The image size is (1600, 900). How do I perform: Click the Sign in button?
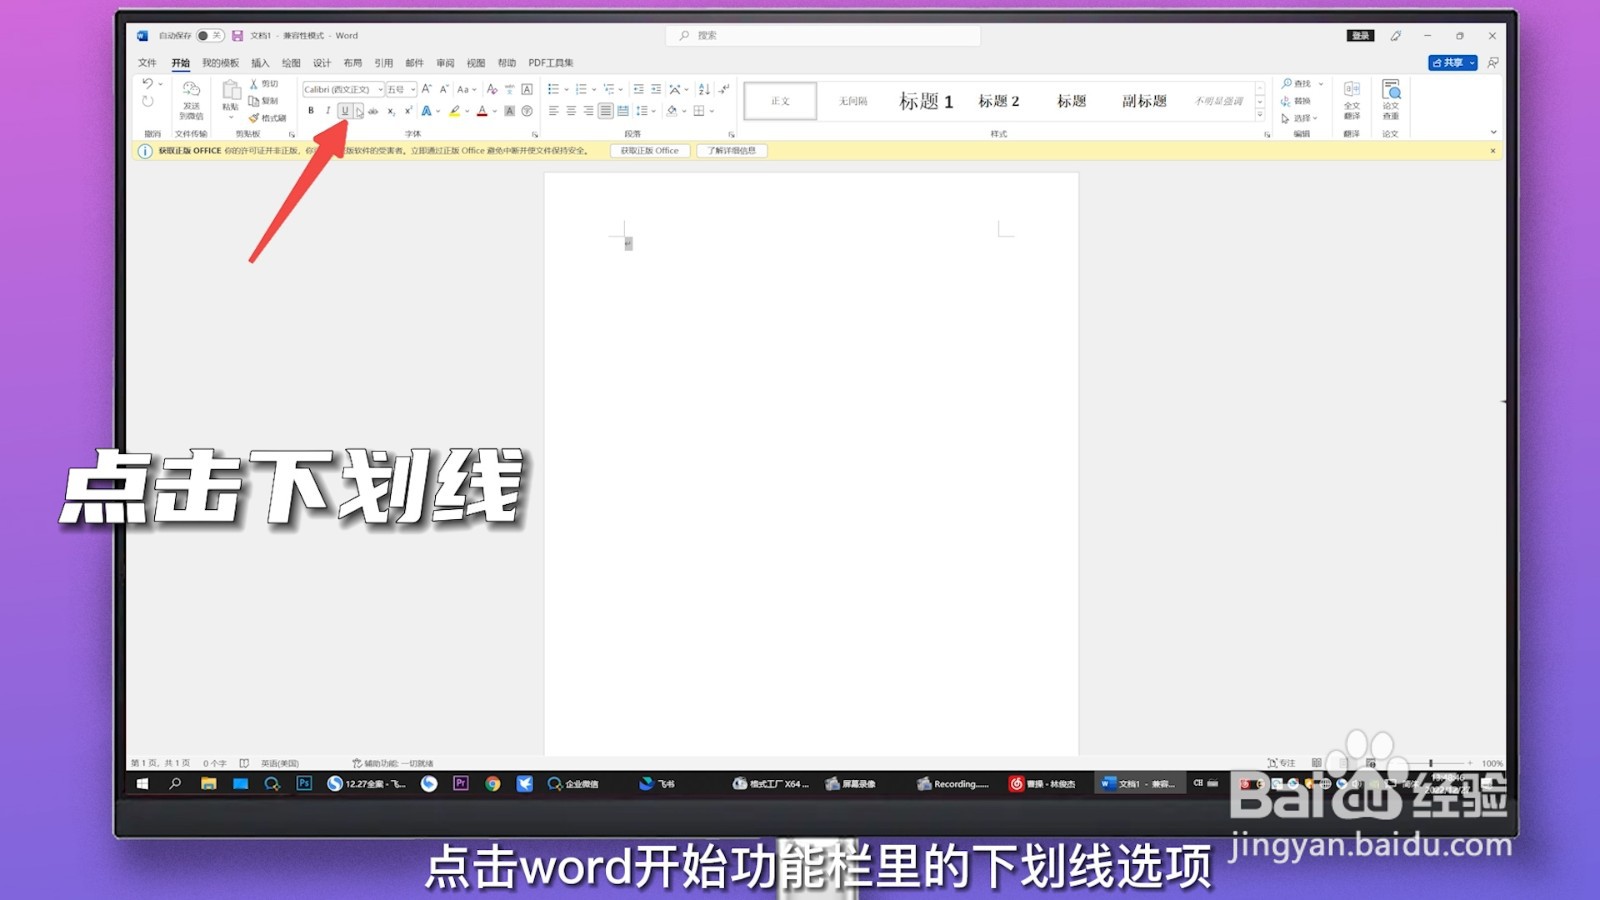(1360, 36)
